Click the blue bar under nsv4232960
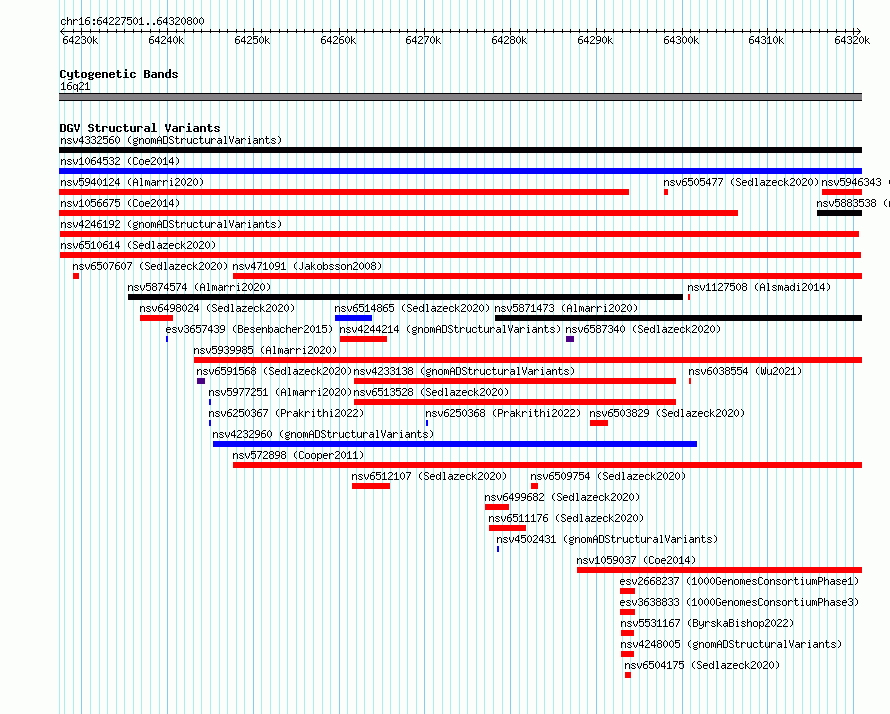 coord(455,444)
